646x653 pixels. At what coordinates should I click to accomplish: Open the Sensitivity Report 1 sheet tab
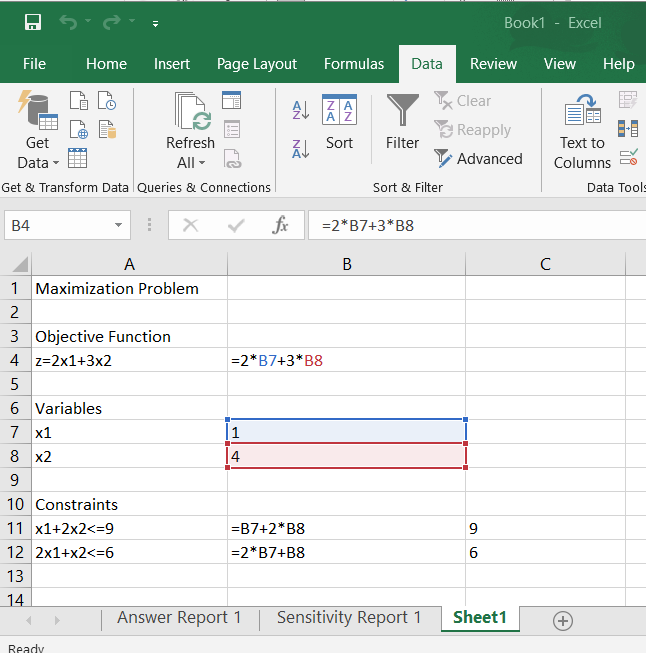pyautogui.click(x=349, y=618)
